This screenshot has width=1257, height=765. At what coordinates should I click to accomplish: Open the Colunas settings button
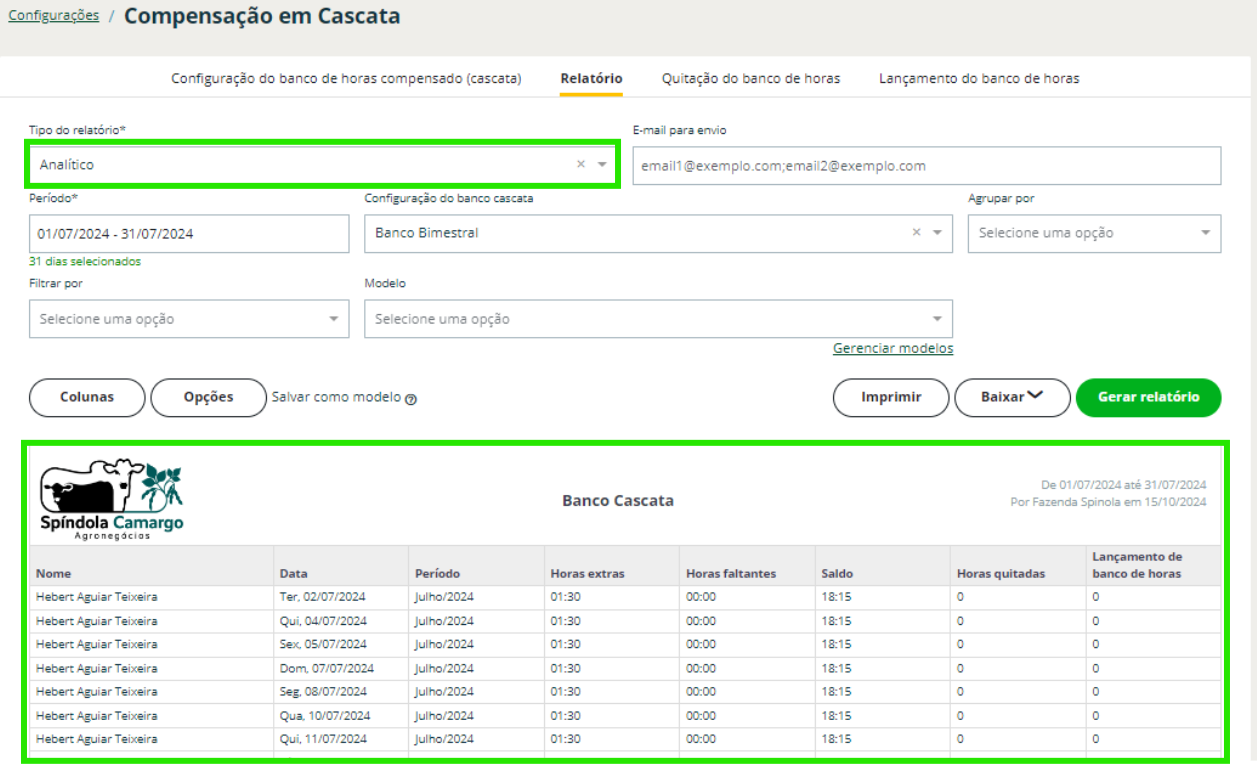pos(87,397)
